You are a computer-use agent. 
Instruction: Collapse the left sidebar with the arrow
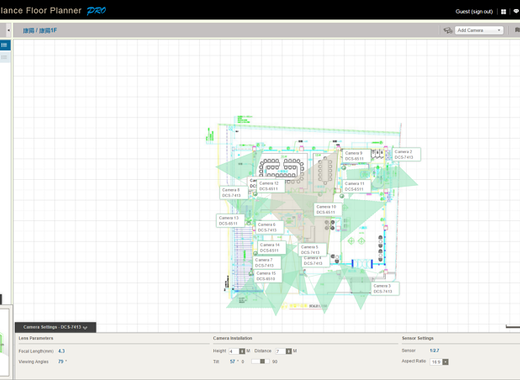coord(8,30)
